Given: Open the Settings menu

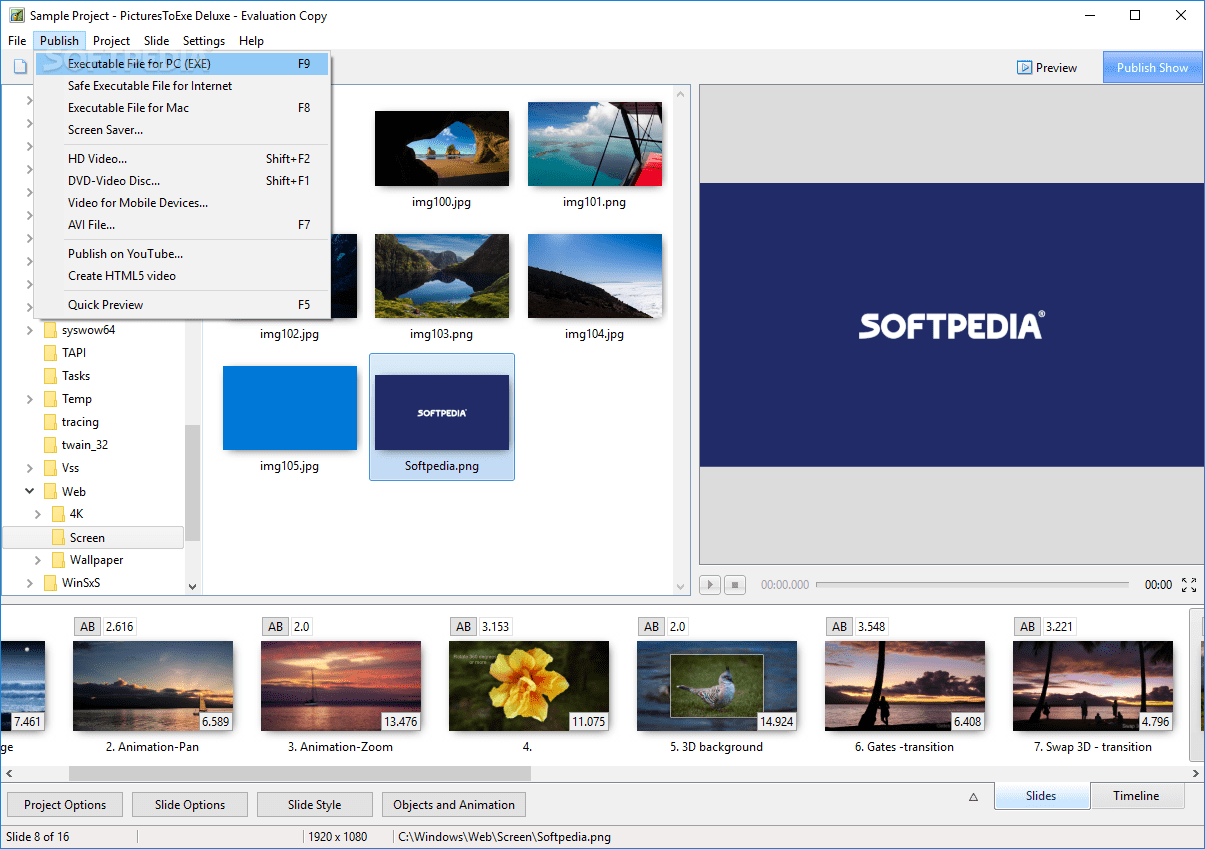Looking at the screenshot, I should coord(204,41).
